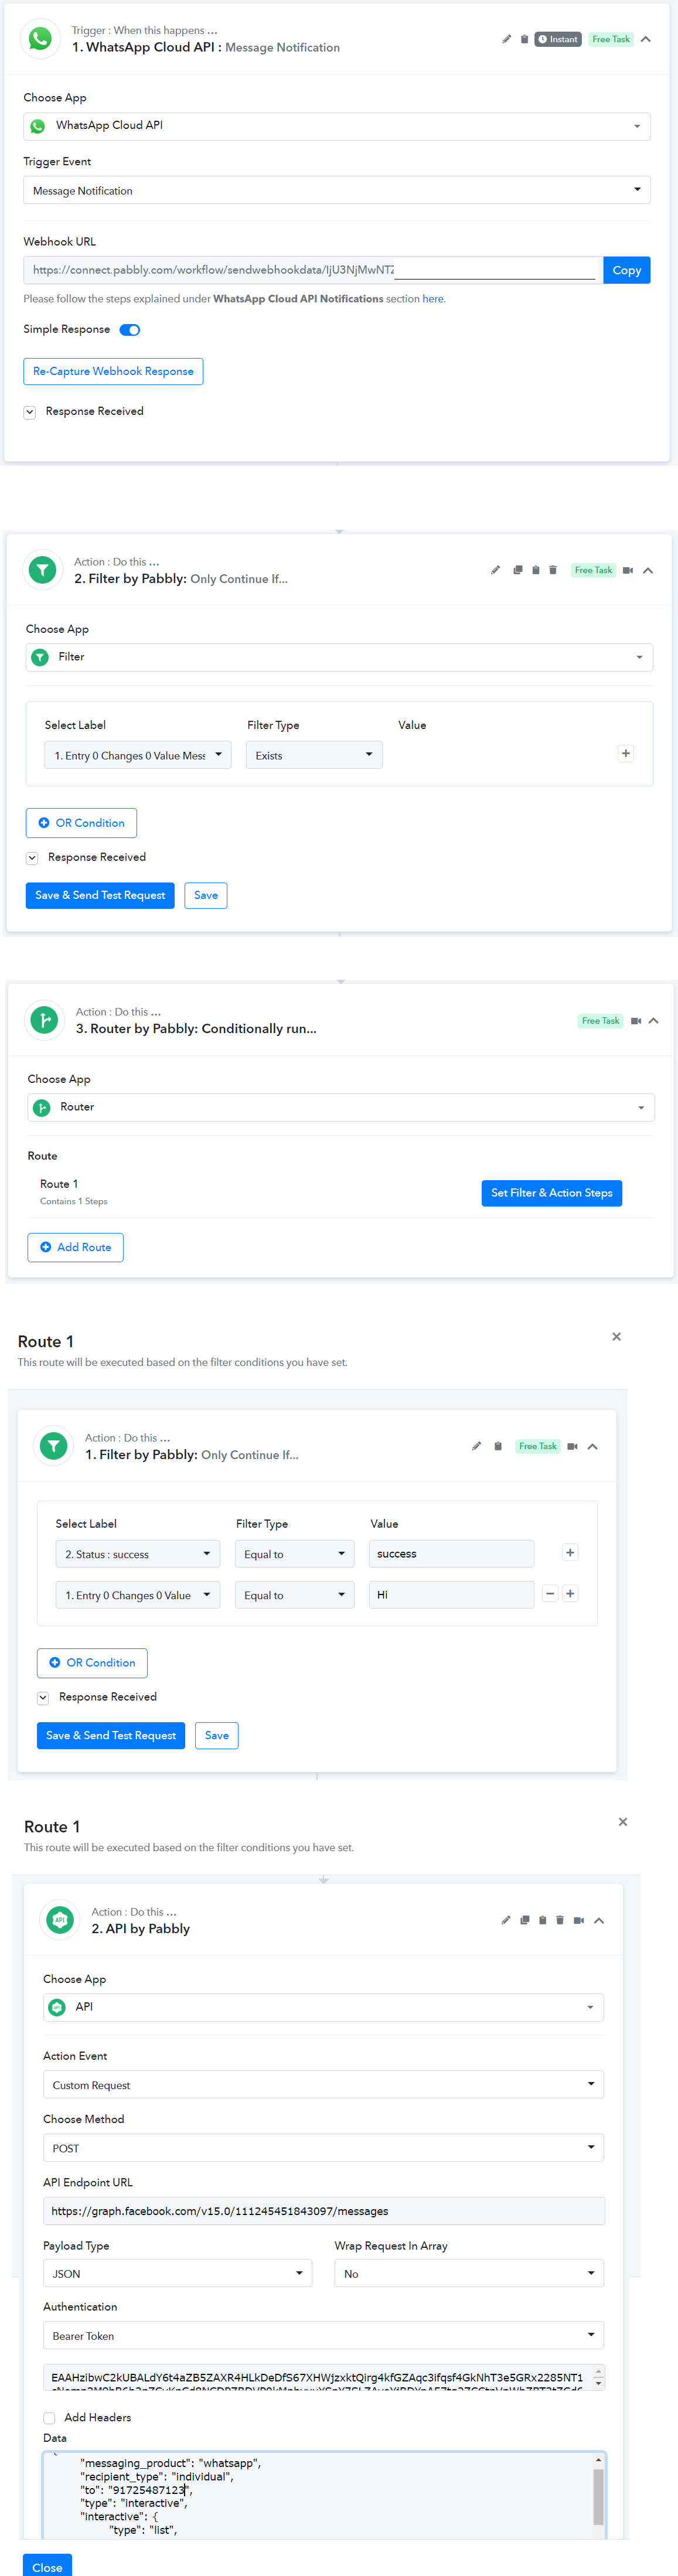678x2576 pixels.
Task: Open video camera icon on Route 1 Filter step
Action: [x=573, y=1446]
